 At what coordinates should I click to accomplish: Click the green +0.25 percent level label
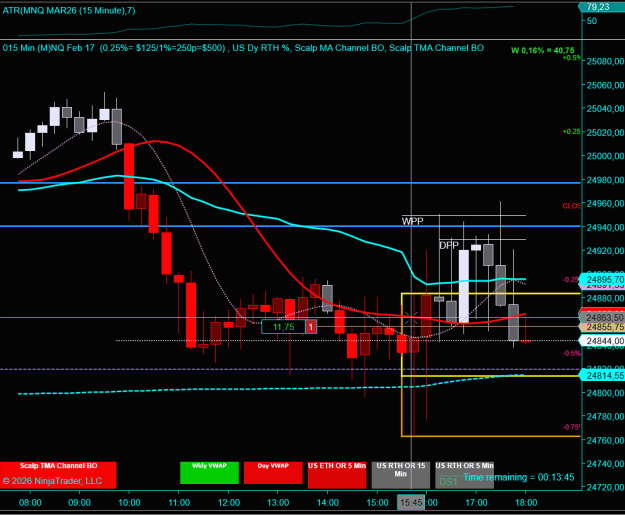571,132
